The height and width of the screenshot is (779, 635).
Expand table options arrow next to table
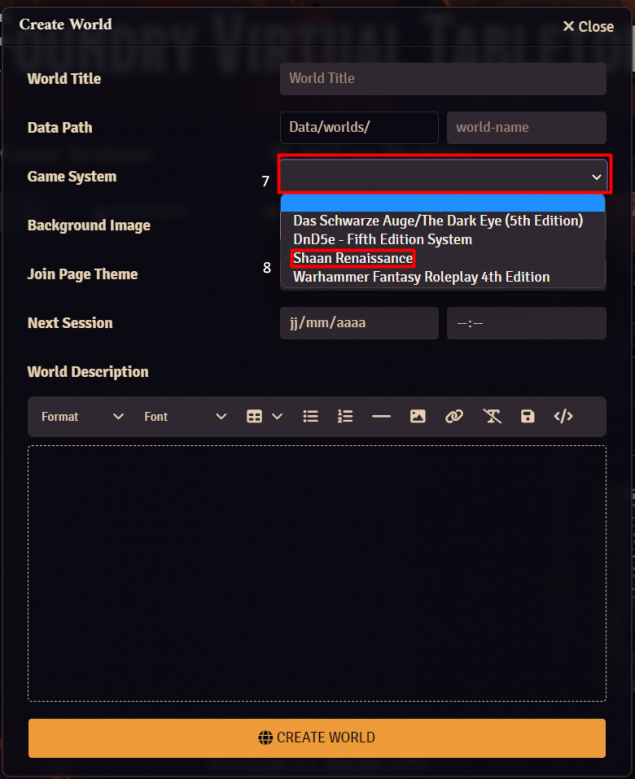click(x=277, y=416)
